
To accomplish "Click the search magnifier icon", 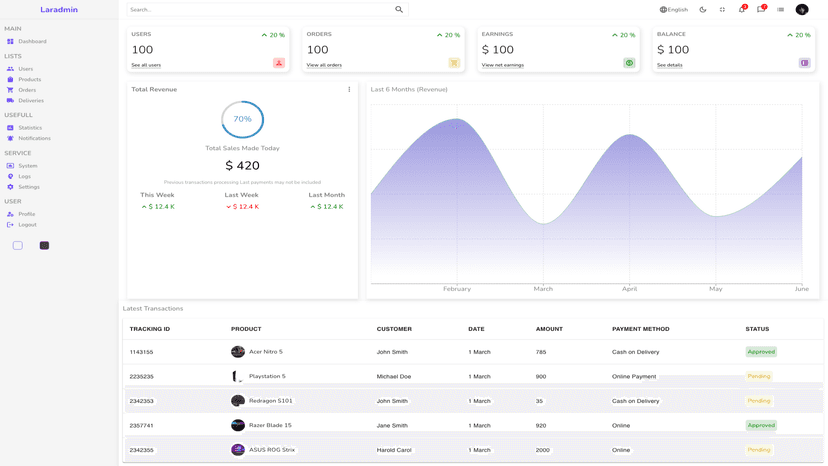I will click(x=399, y=10).
